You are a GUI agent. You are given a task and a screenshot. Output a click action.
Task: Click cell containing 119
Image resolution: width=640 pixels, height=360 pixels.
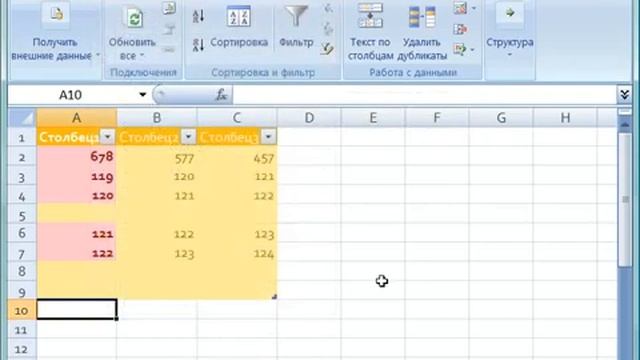coord(77,176)
